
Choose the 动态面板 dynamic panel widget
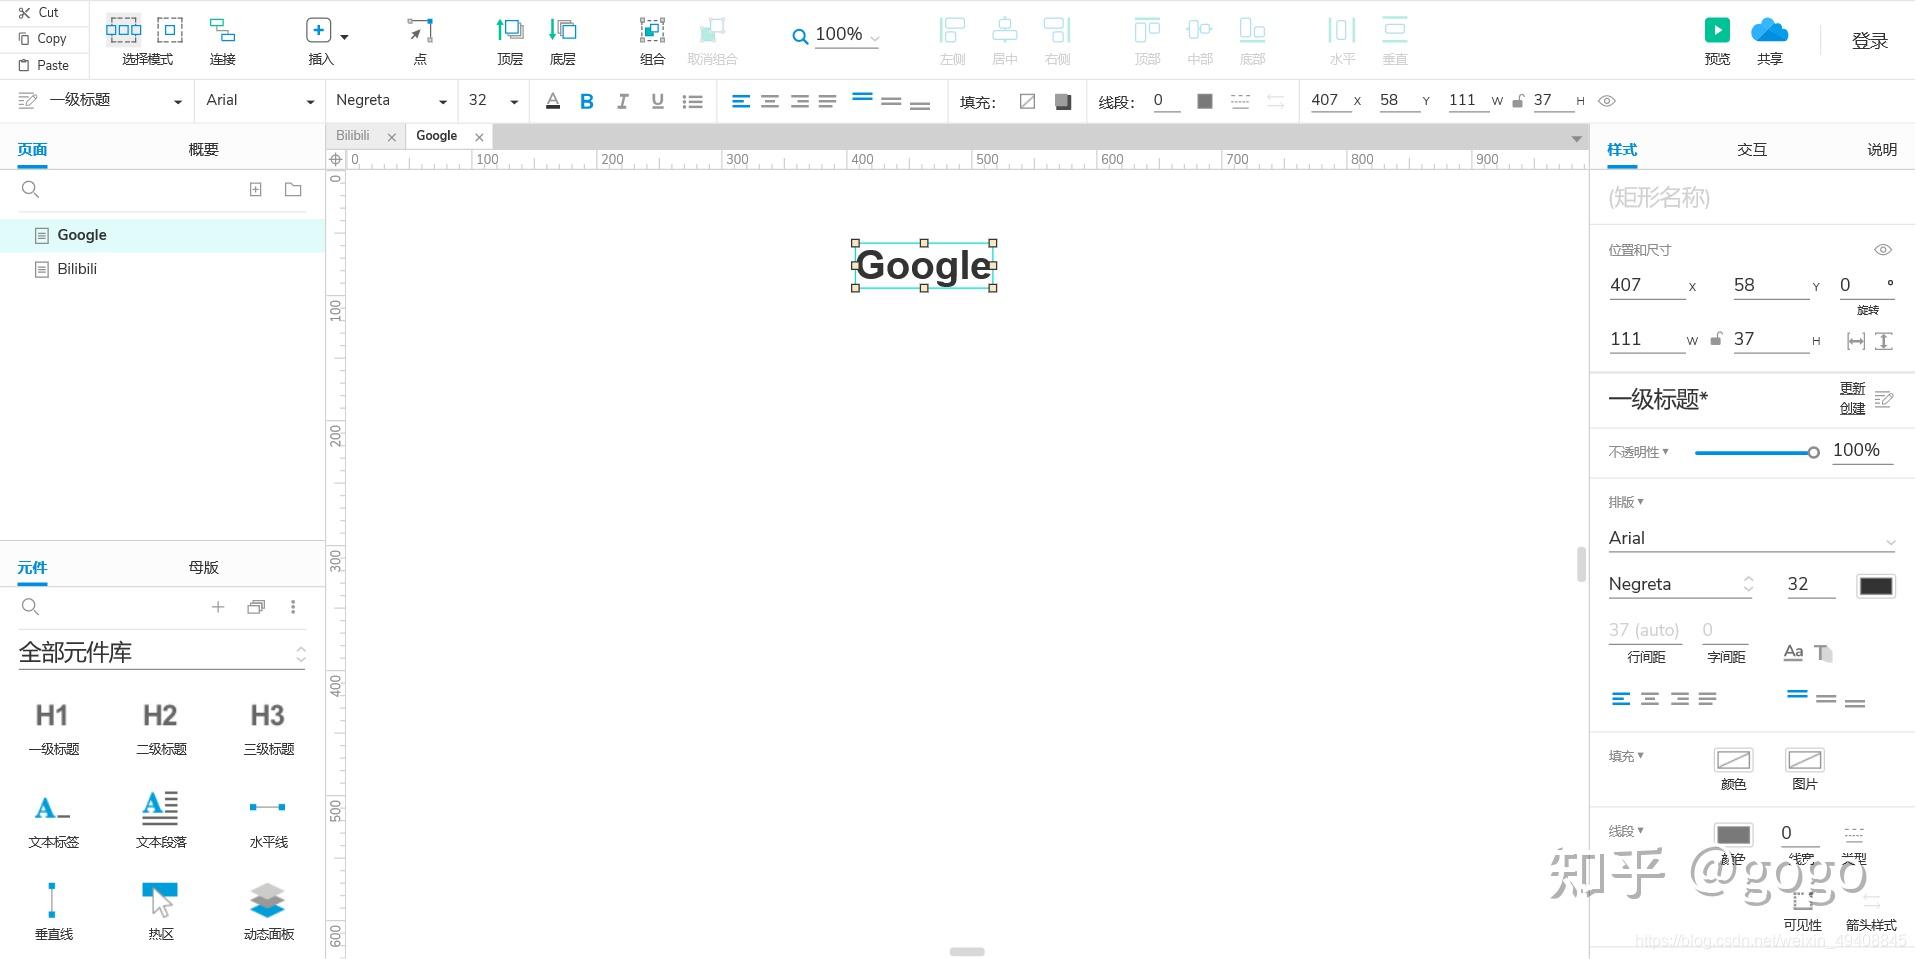coord(268,912)
